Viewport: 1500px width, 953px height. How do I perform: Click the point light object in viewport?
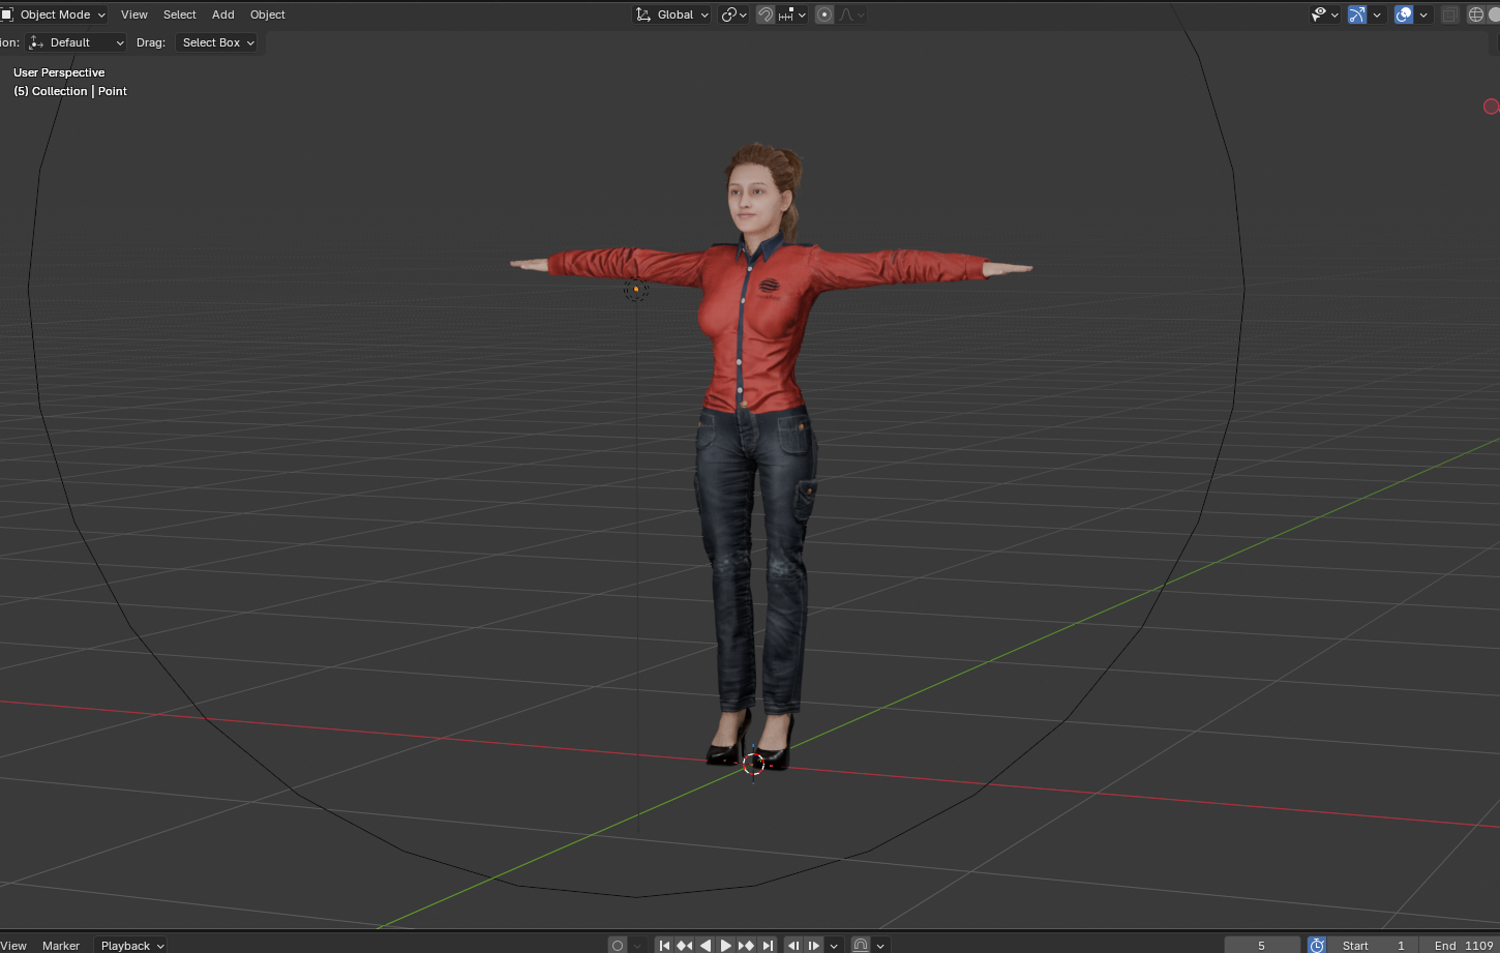coord(636,290)
